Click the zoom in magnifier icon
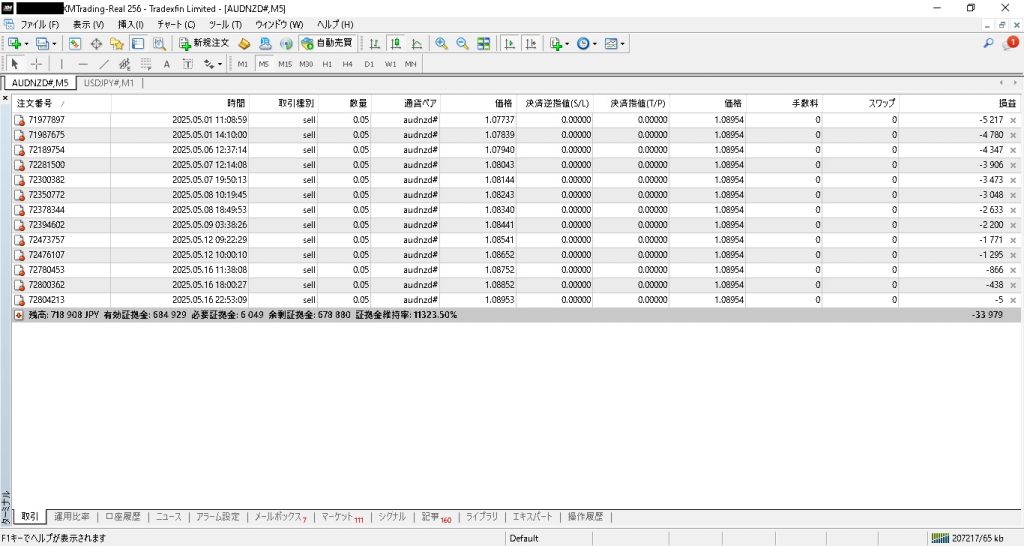Image resolution: width=1024 pixels, height=546 pixels. 441,44
